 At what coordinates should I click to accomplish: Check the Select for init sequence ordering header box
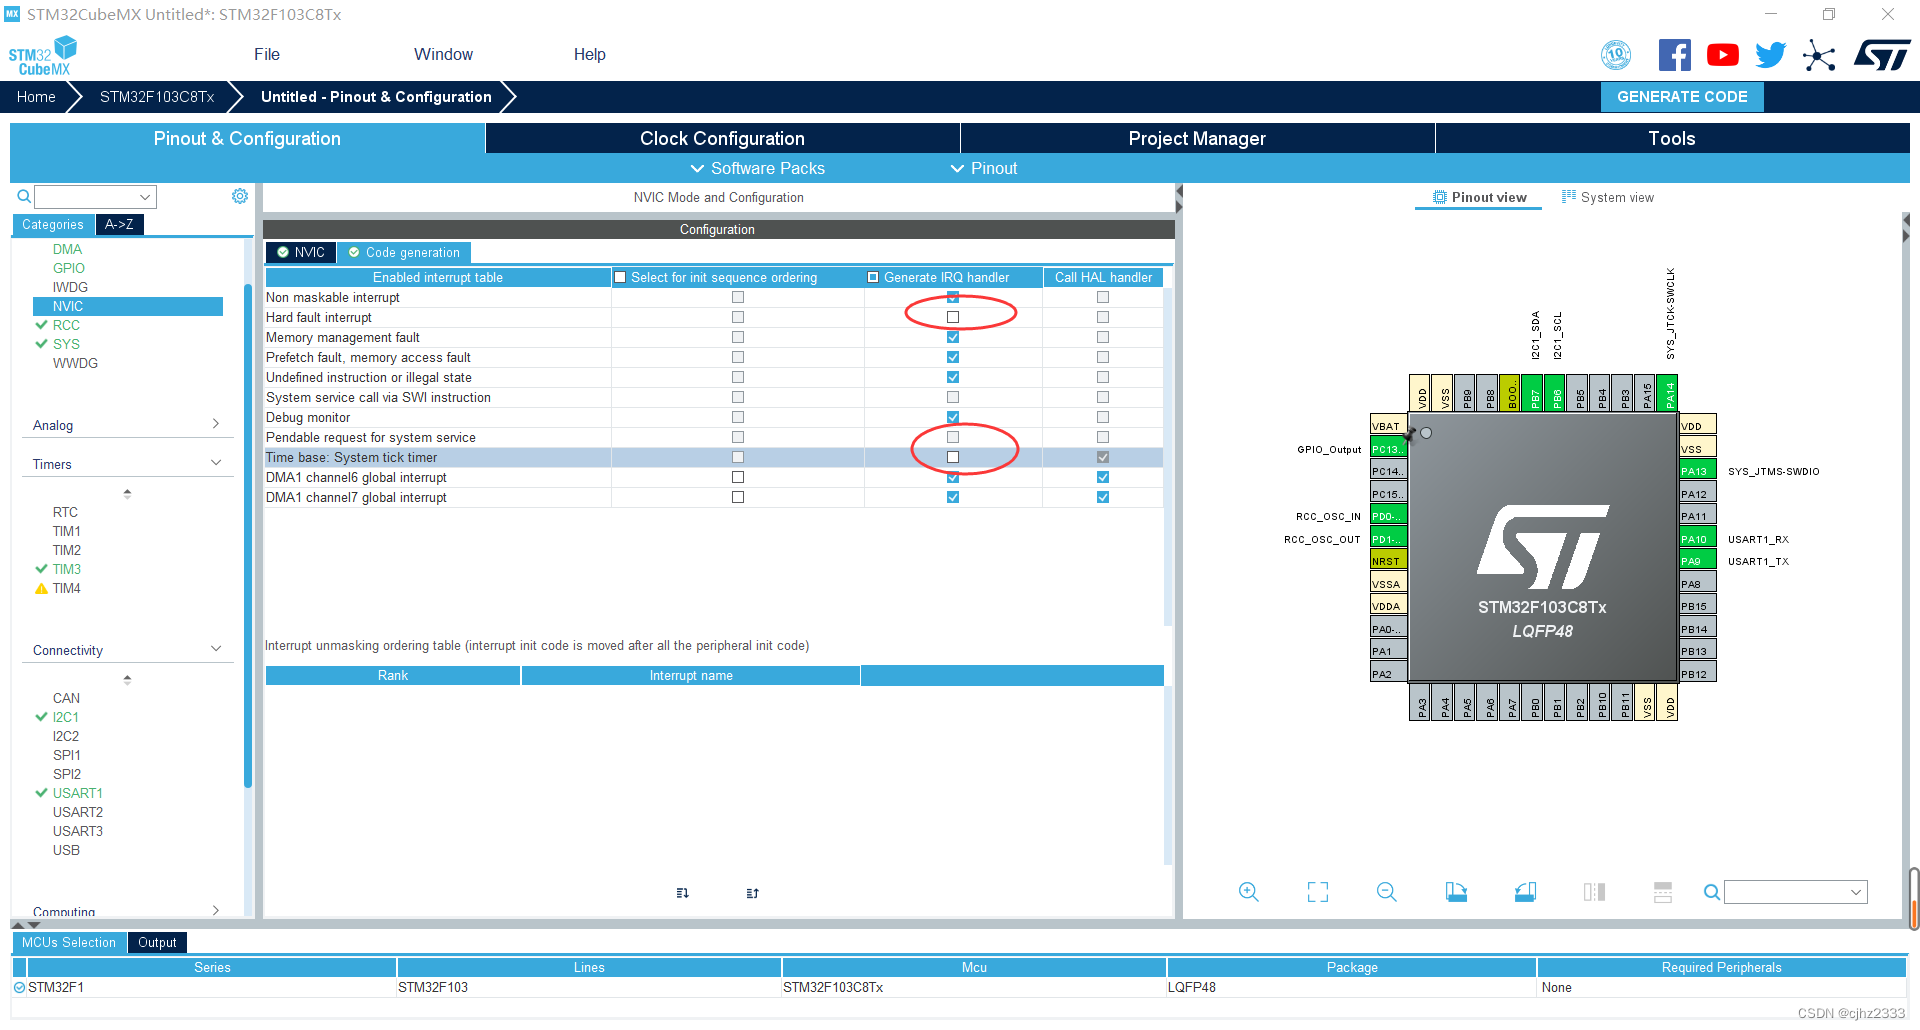click(x=620, y=277)
